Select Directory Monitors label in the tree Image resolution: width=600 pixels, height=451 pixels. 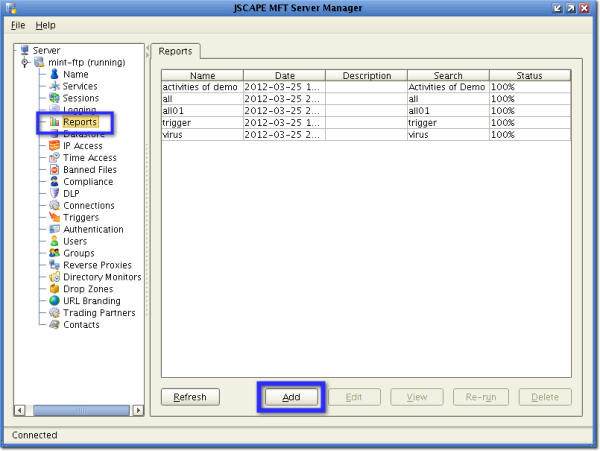tap(102, 277)
